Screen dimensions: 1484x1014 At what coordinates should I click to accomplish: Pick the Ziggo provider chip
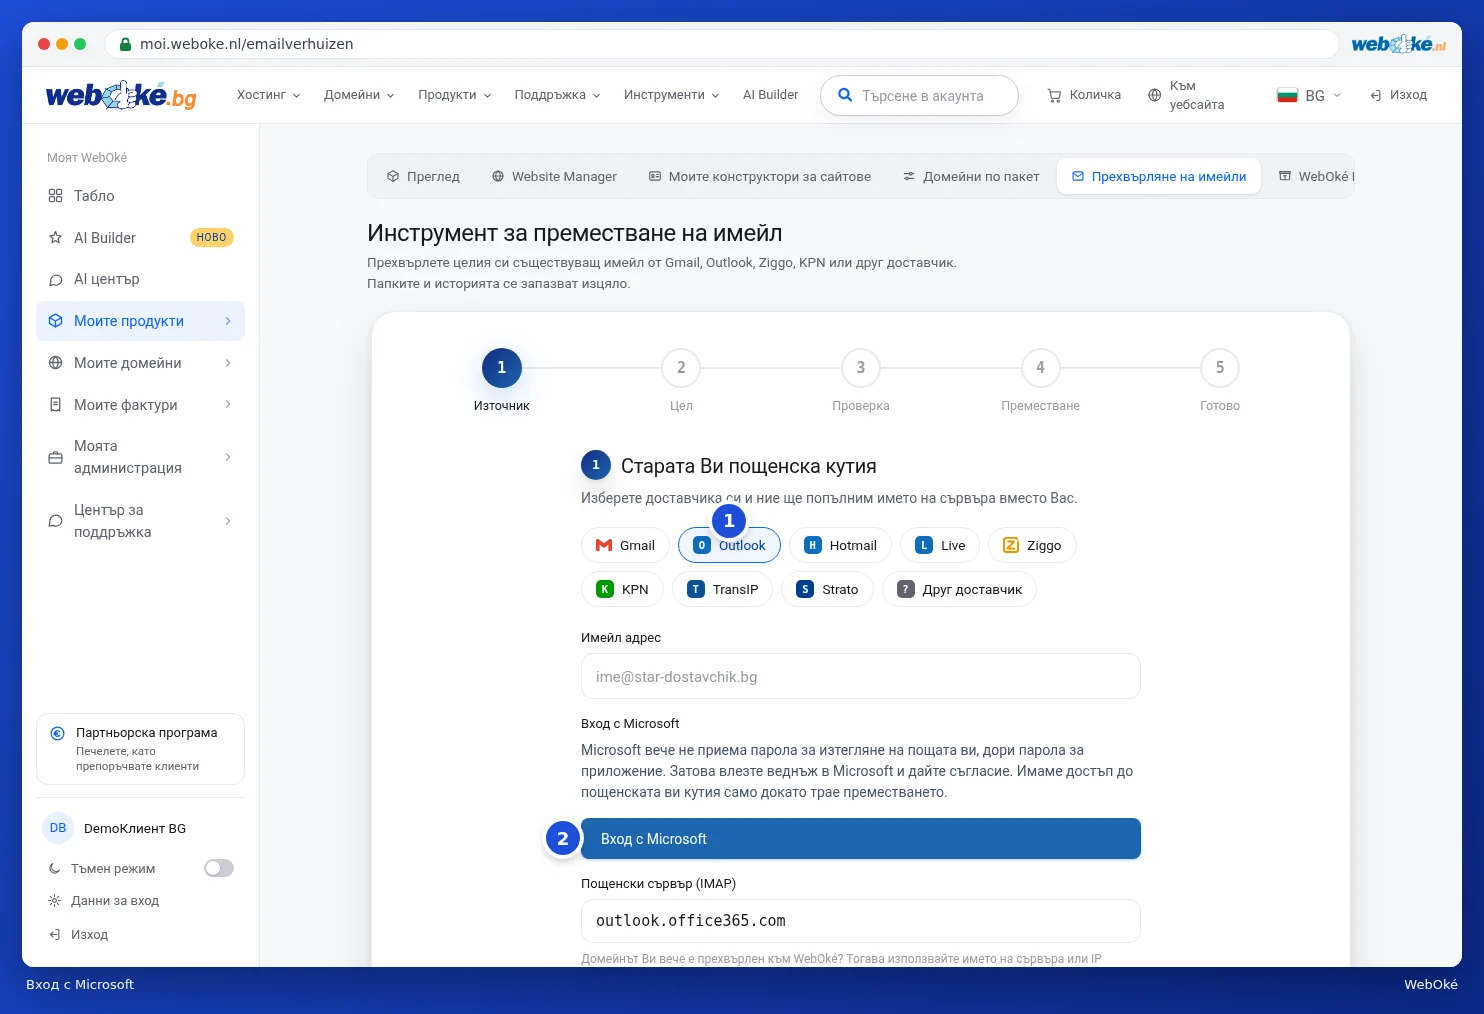[1032, 546]
